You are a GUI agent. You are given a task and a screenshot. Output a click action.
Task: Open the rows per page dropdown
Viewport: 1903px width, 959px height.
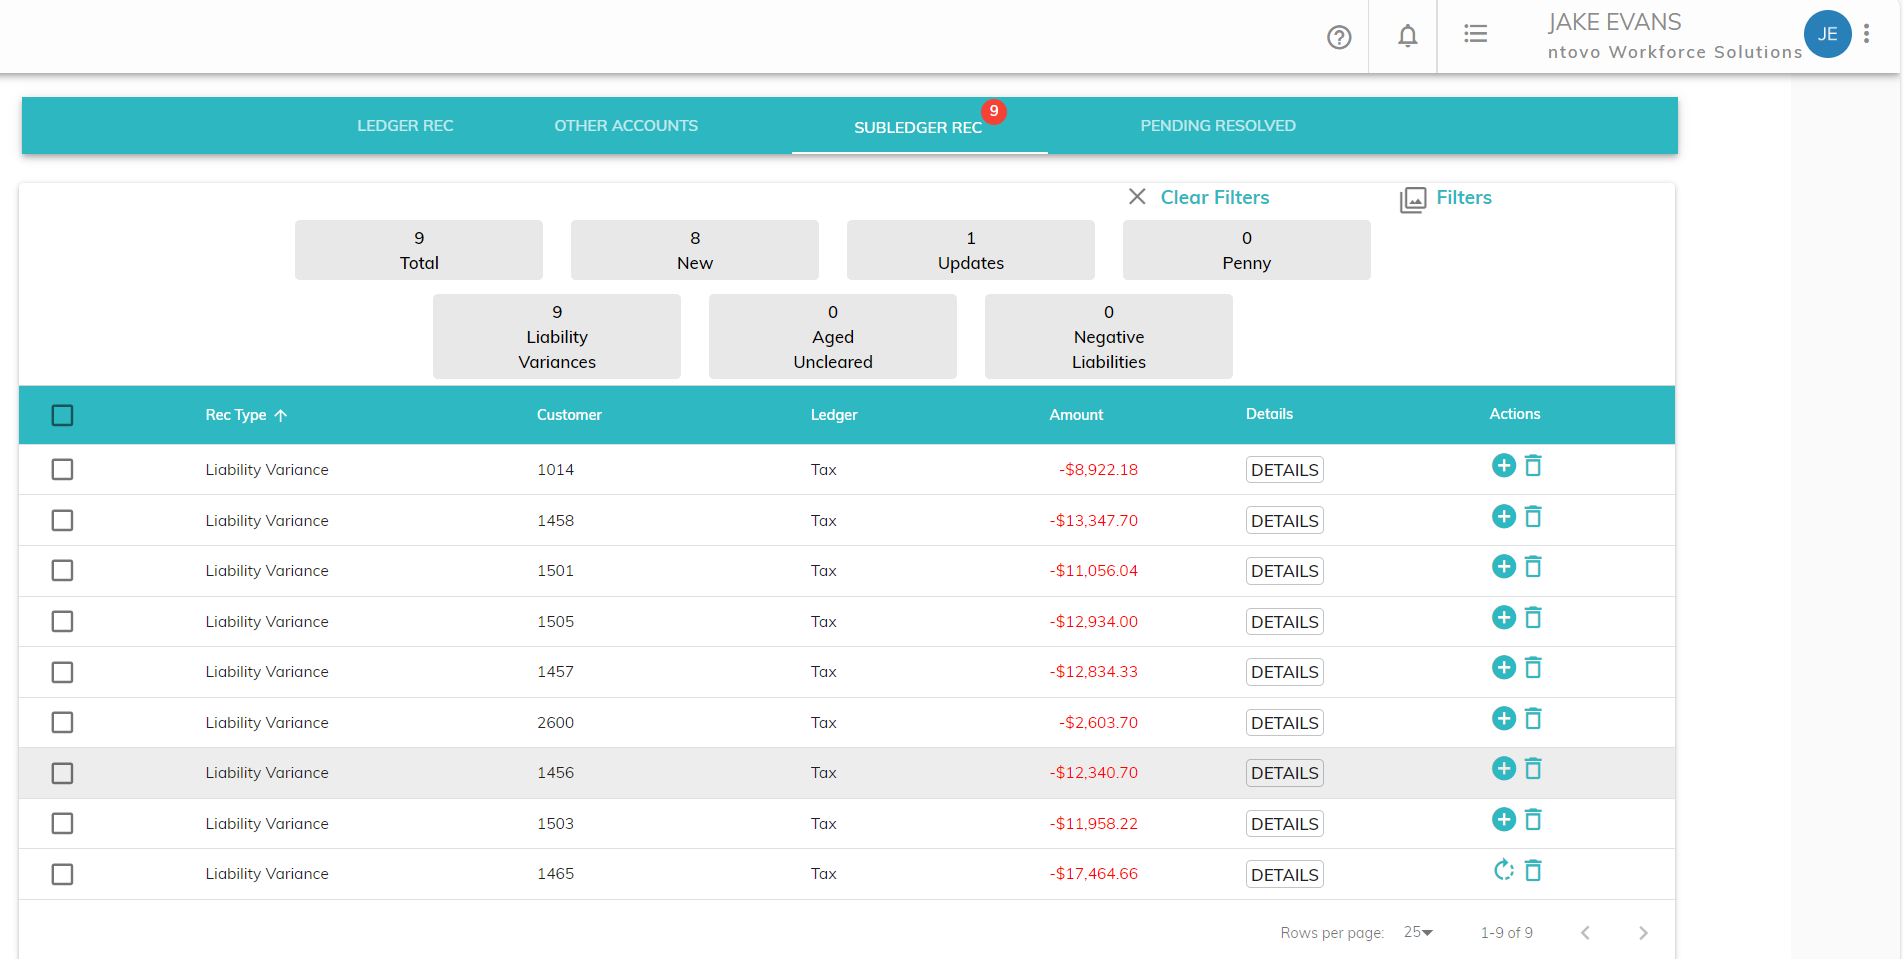click(x=1418, y=932)
